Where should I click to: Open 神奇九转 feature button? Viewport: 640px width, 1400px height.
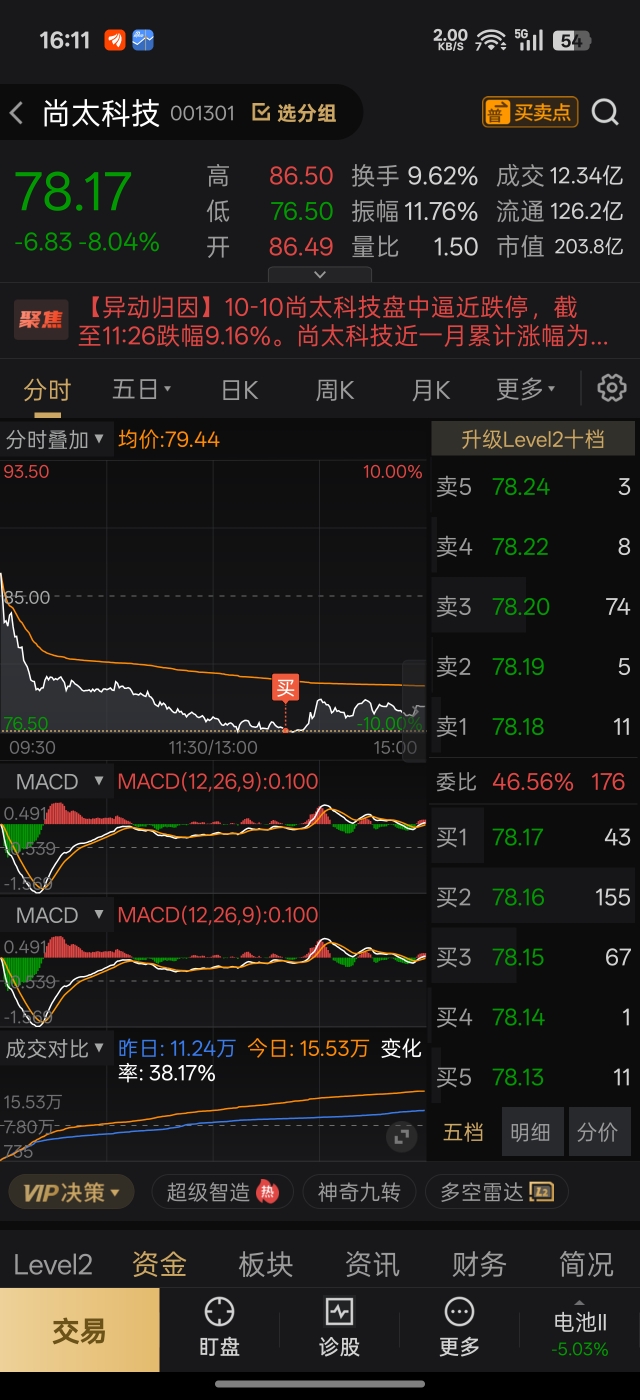coord(359,1192)
